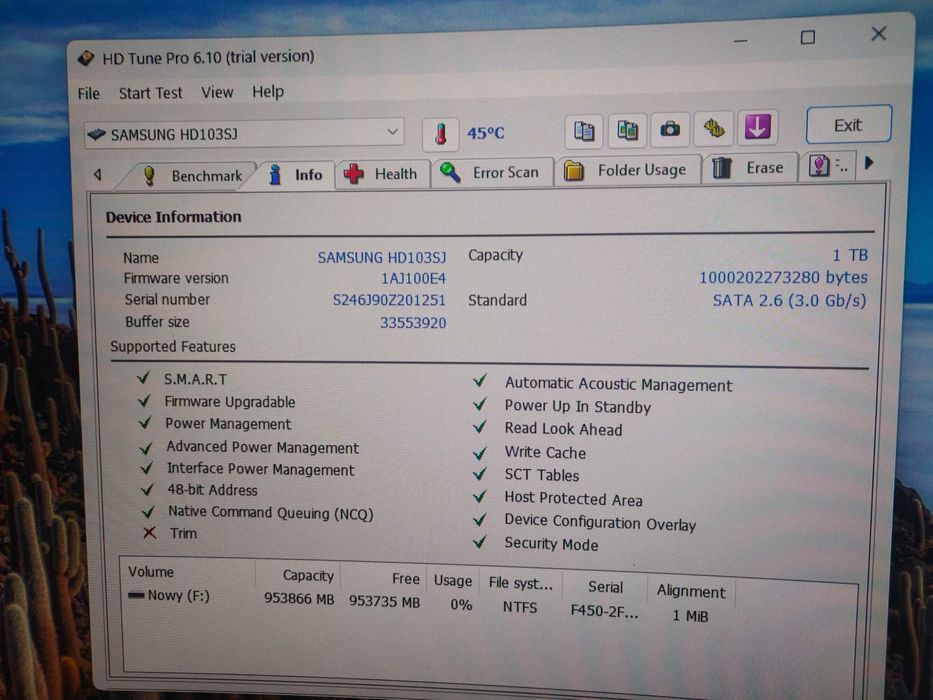Click the Serial column header in volume list

(605, 587)
